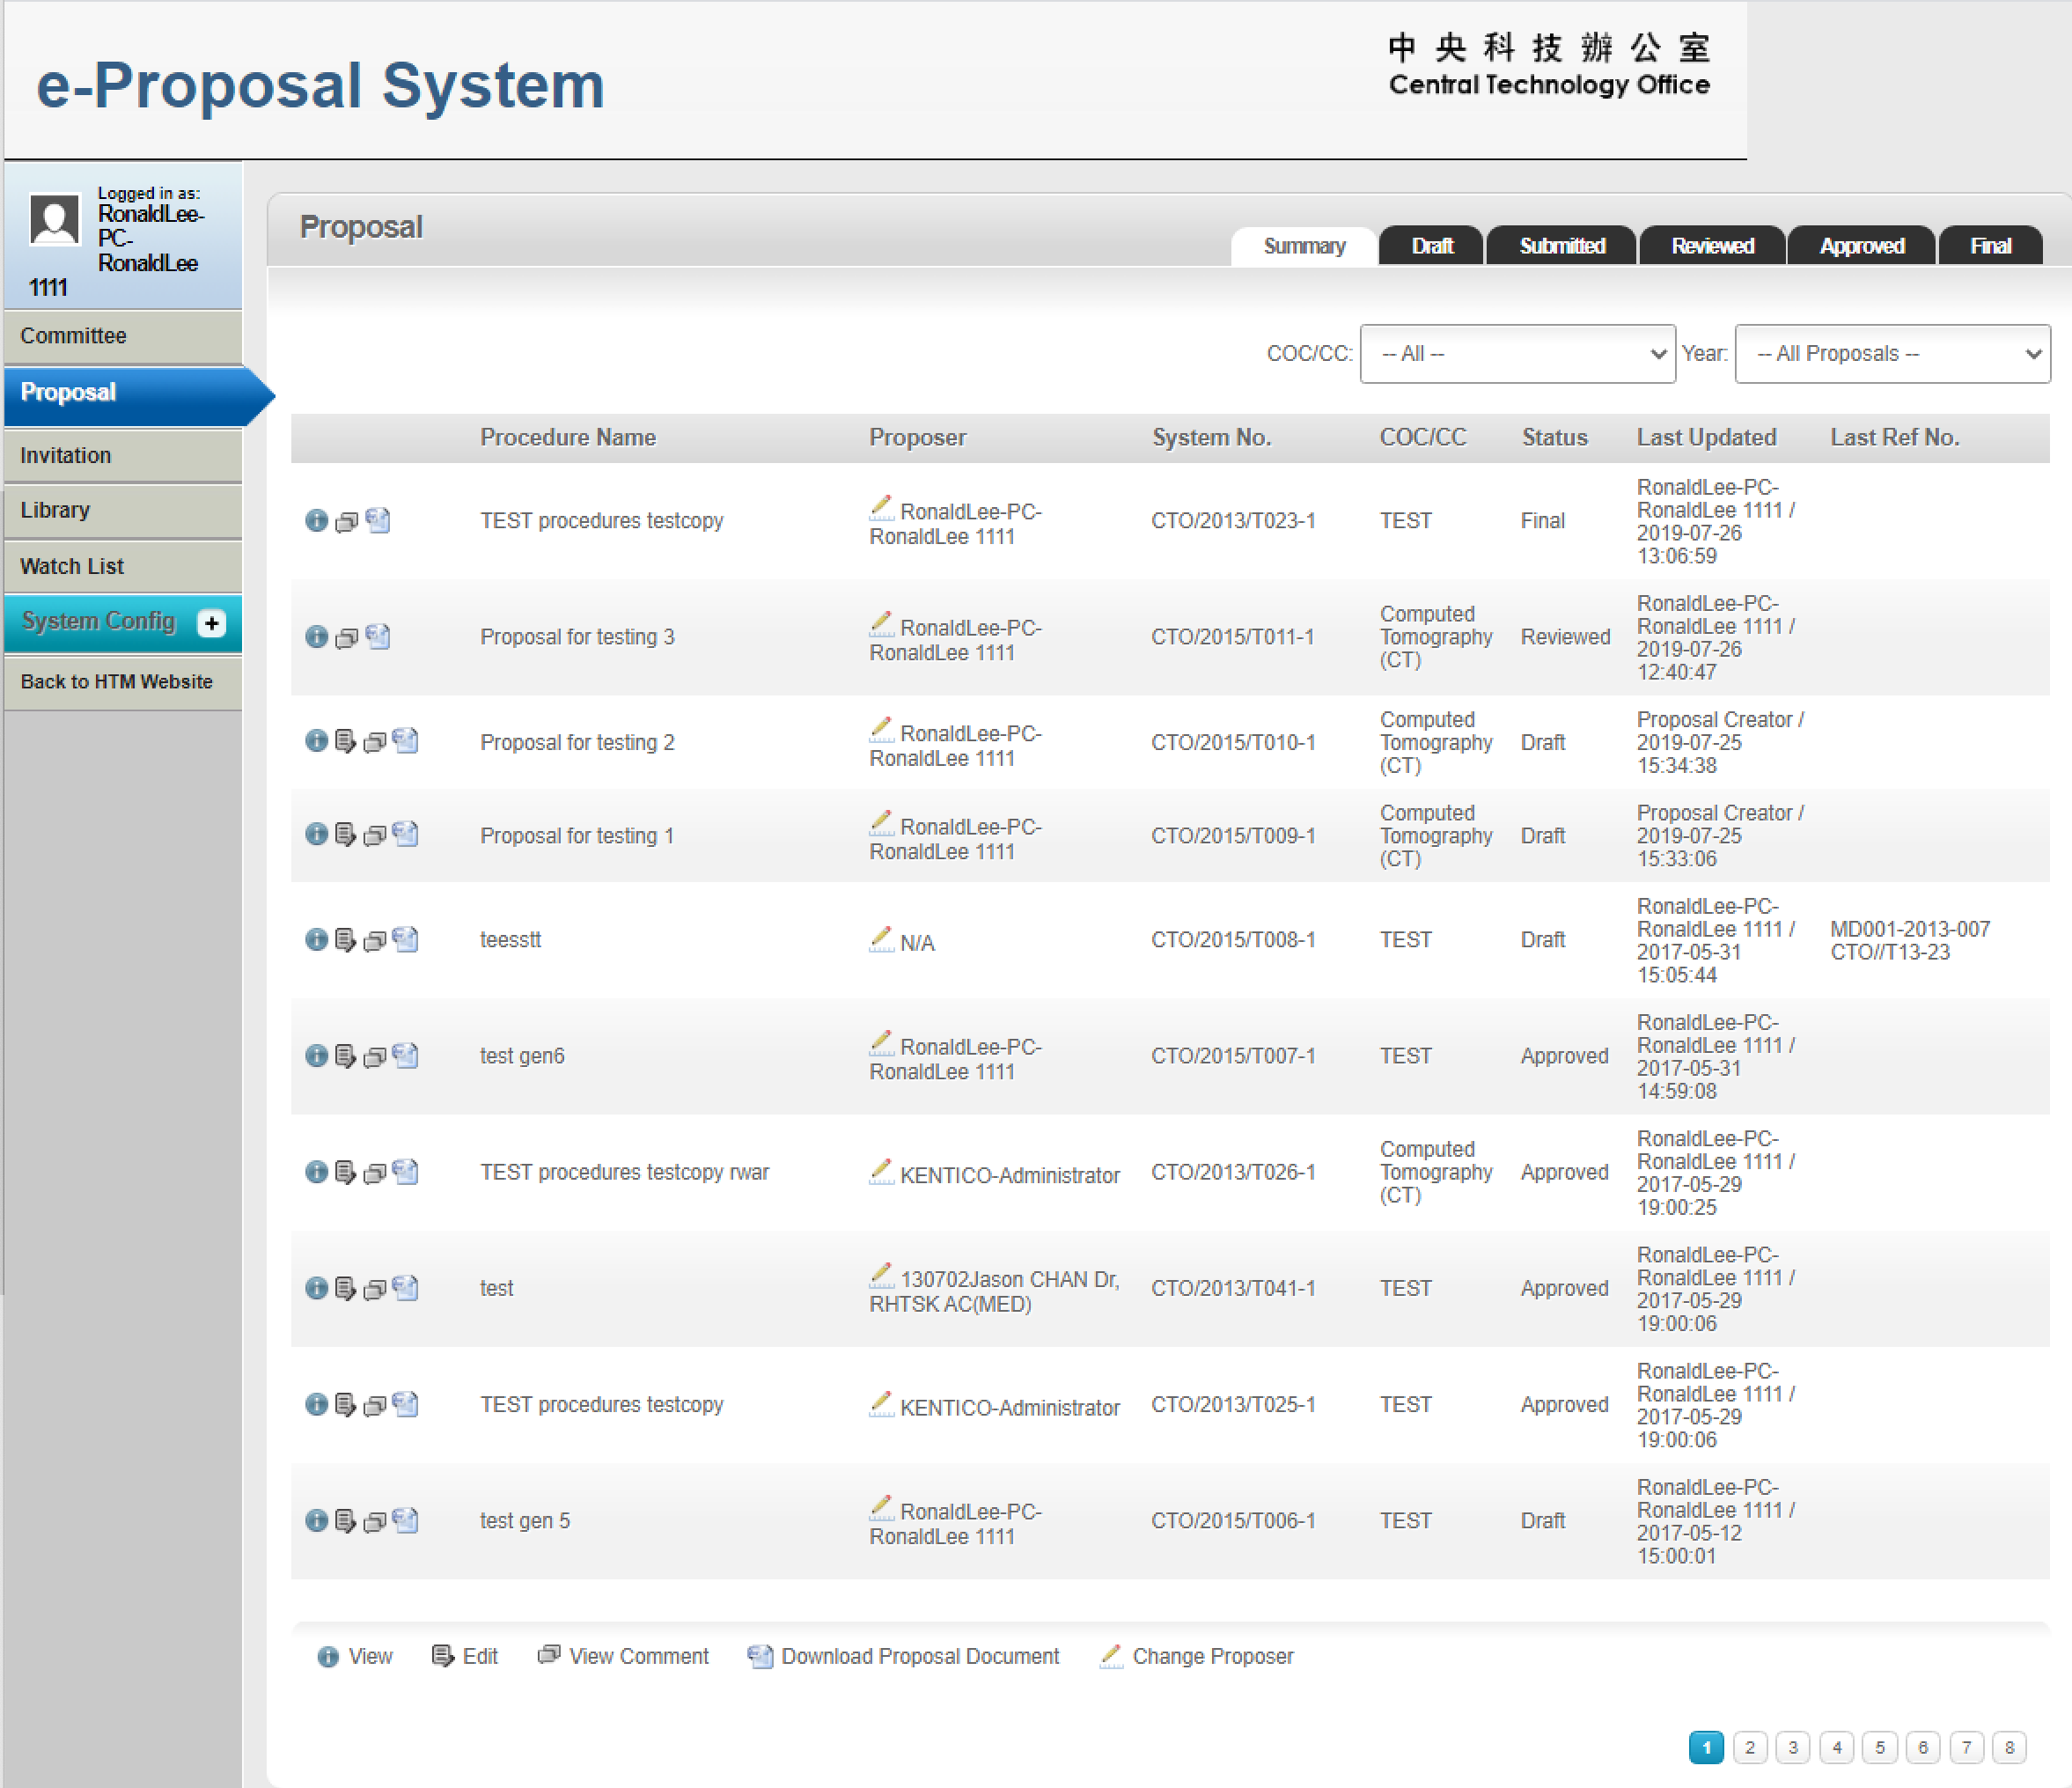View comments for Proposal for testing 3

point(346,637)
